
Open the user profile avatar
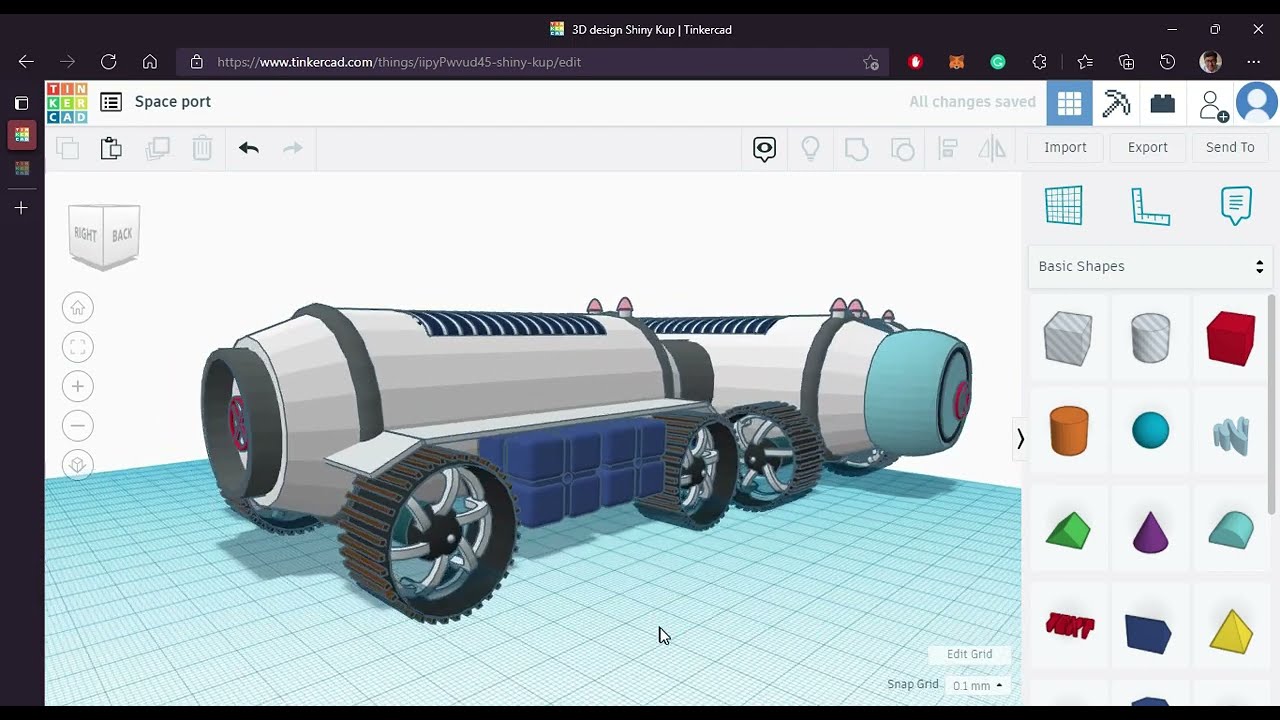(x=1257, y=103)
